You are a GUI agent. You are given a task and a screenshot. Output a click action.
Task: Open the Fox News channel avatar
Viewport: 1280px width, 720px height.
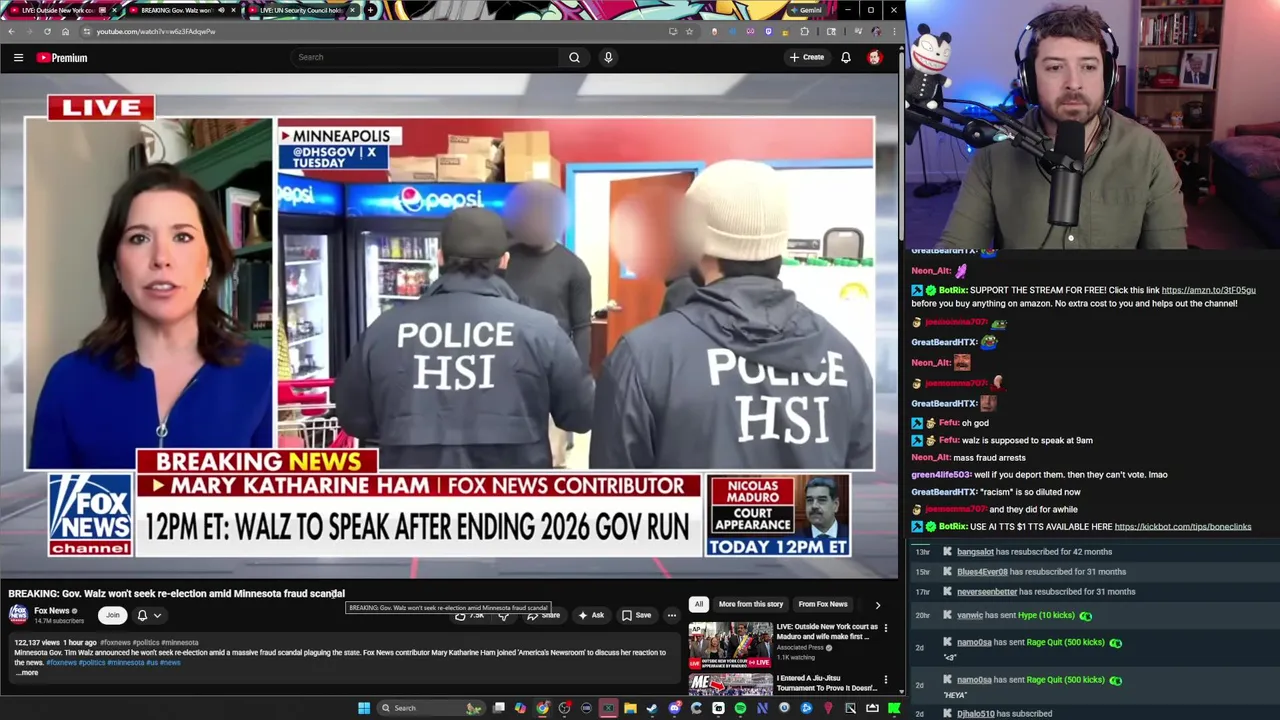click(19, 614)
